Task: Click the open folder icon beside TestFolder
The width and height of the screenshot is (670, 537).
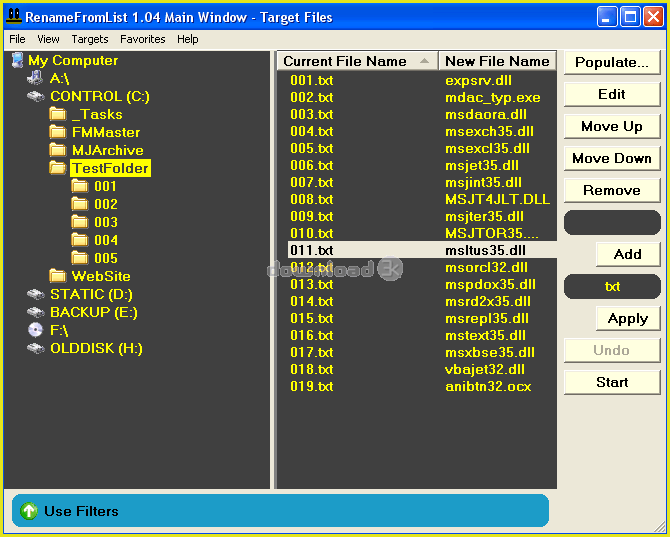Action: pyautogui.click(x=58, y=168)
